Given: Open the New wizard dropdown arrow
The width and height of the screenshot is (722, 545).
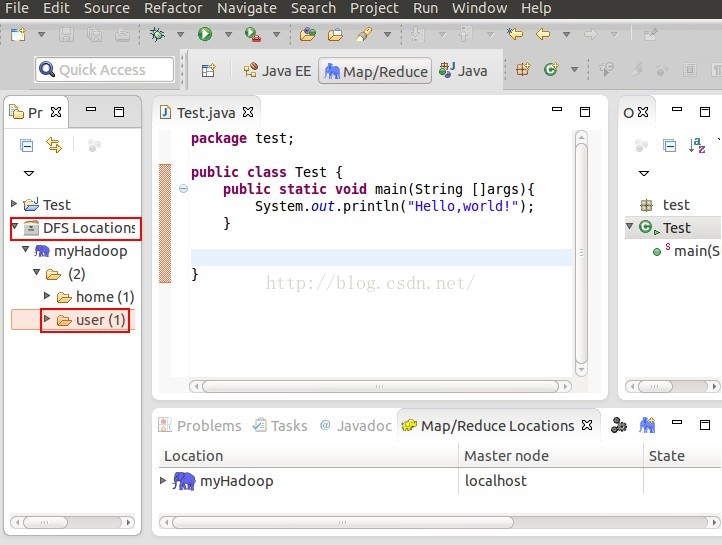Looking at the screenshot, I should (x=41, y=35).
